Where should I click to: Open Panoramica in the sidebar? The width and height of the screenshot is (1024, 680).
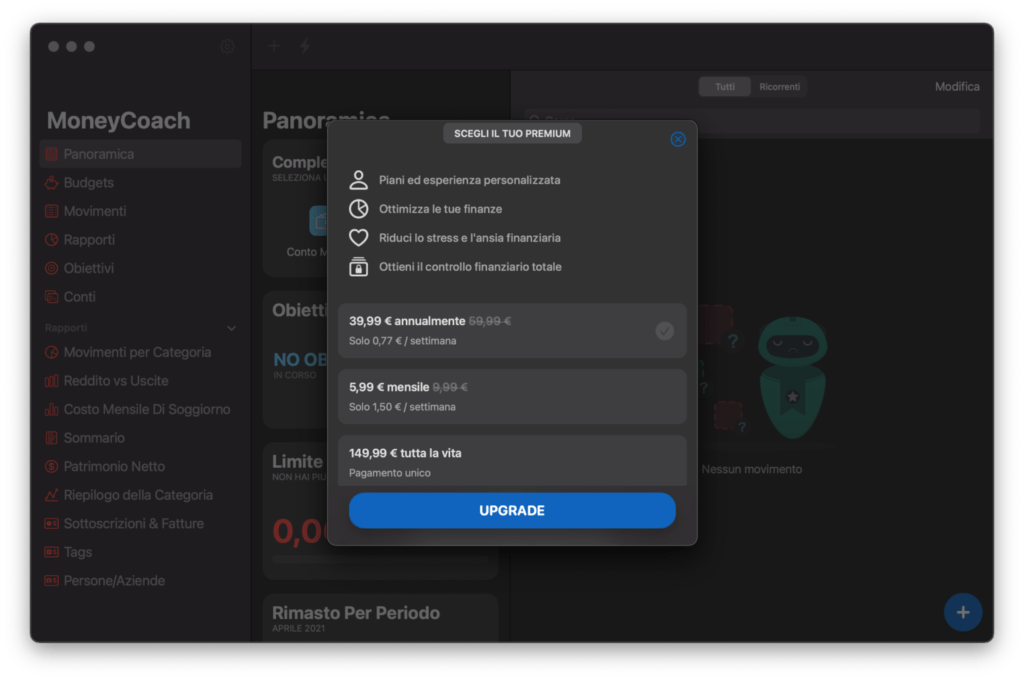pyautogui.click(x=140, y=154)
